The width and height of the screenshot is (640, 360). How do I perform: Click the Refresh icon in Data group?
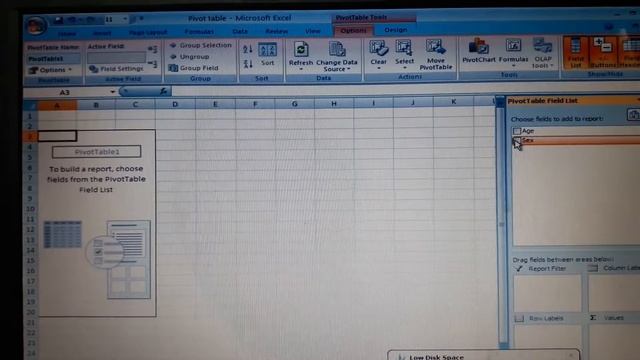301,50
